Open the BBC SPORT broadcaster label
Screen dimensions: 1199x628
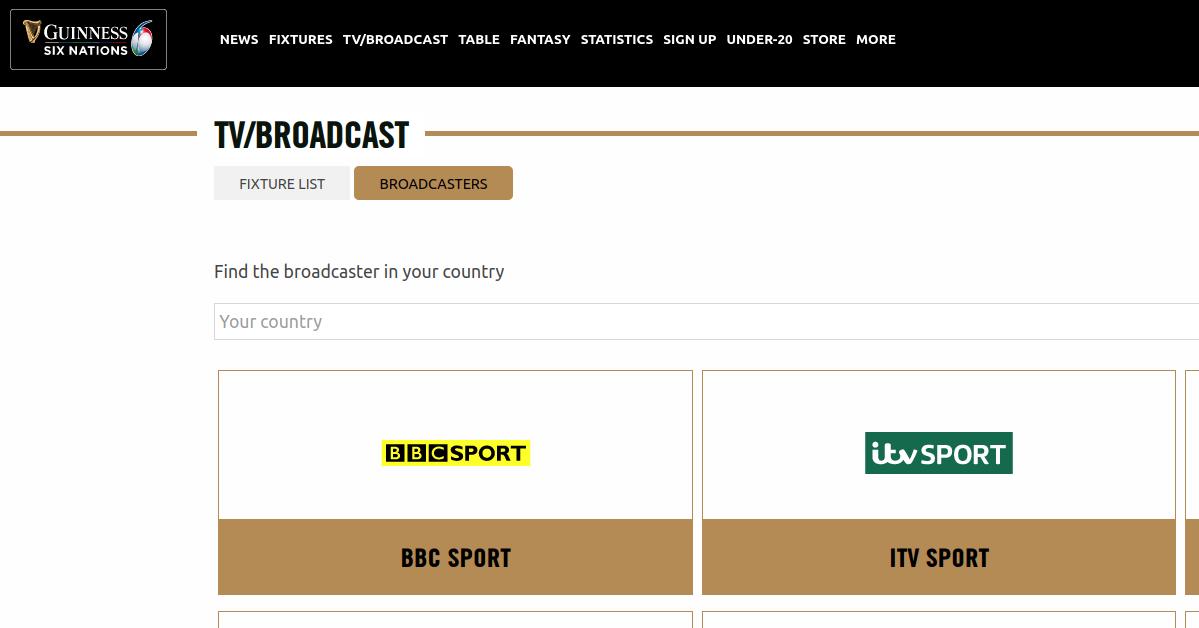click(456, 558)
